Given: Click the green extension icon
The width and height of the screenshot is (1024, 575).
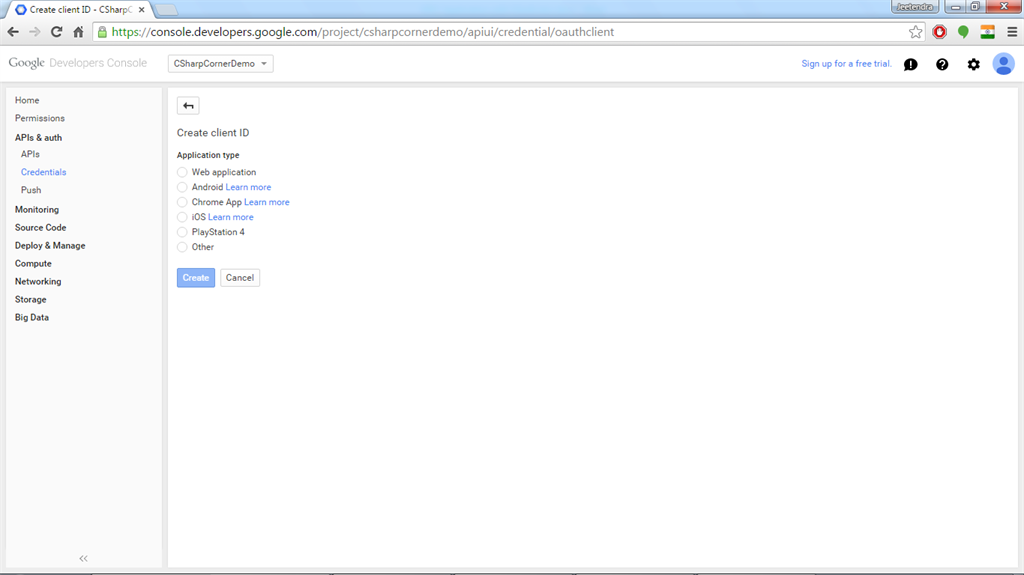Looking at the screenshot, I should click(x=963, y=32).
